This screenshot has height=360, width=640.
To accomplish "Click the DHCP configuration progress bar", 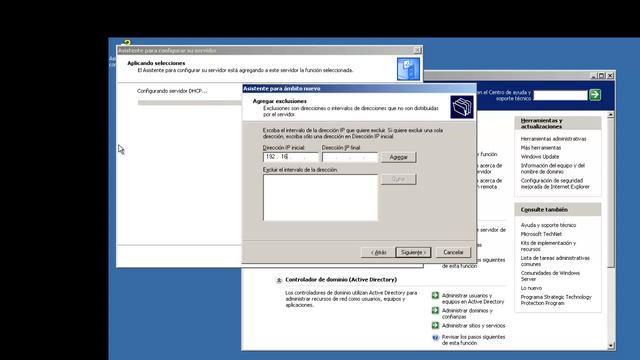I will (189, 103).
